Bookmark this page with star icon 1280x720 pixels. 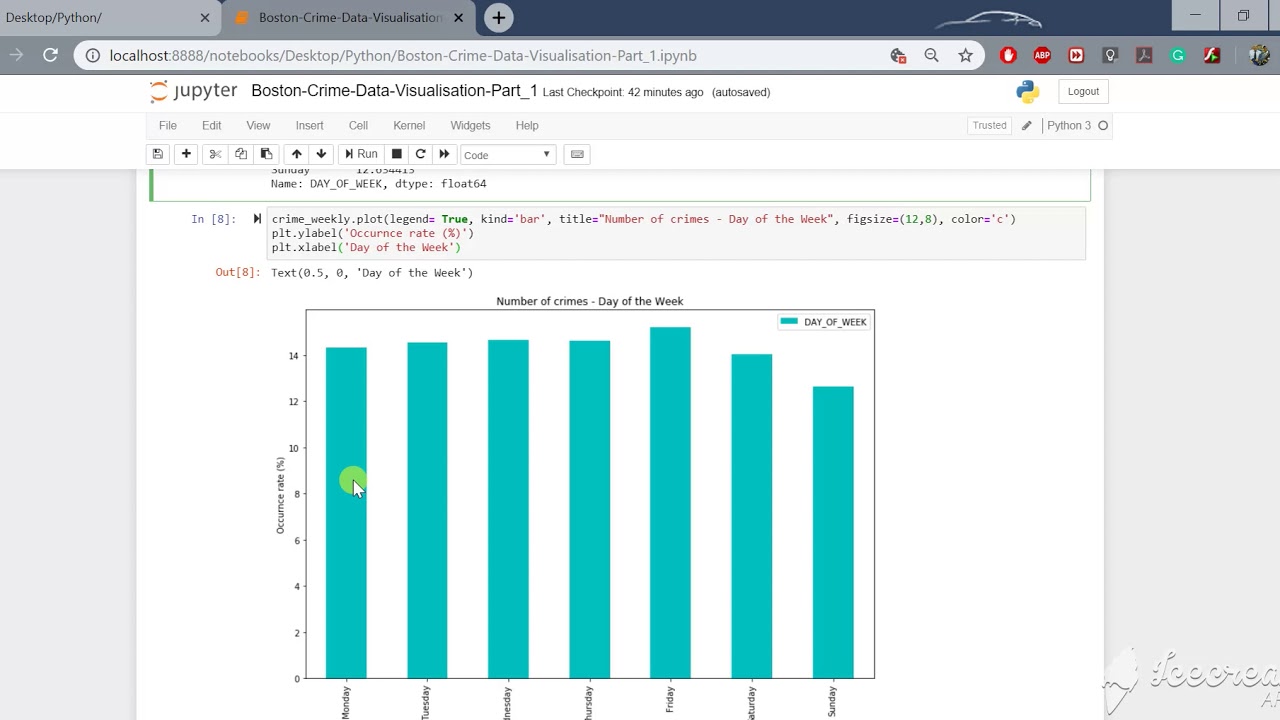click(965, 56)
